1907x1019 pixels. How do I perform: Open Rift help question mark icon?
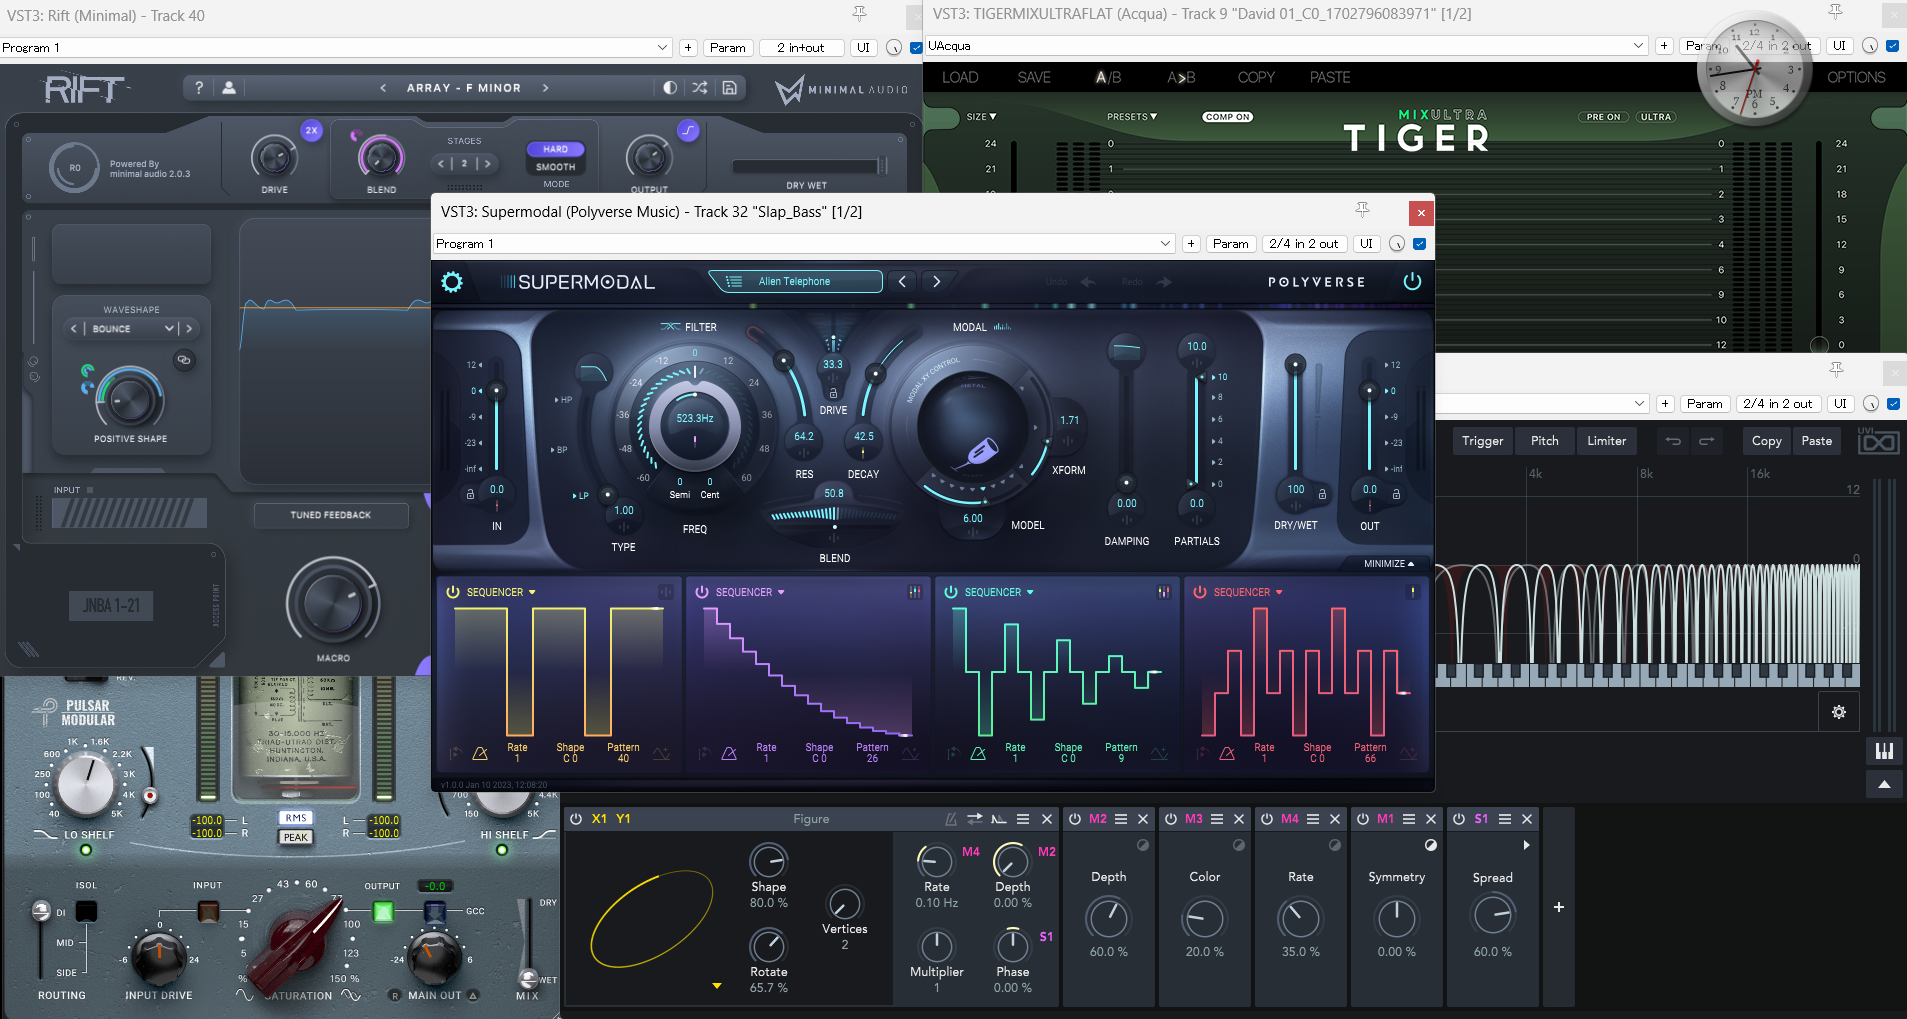(x=199, y=88)
